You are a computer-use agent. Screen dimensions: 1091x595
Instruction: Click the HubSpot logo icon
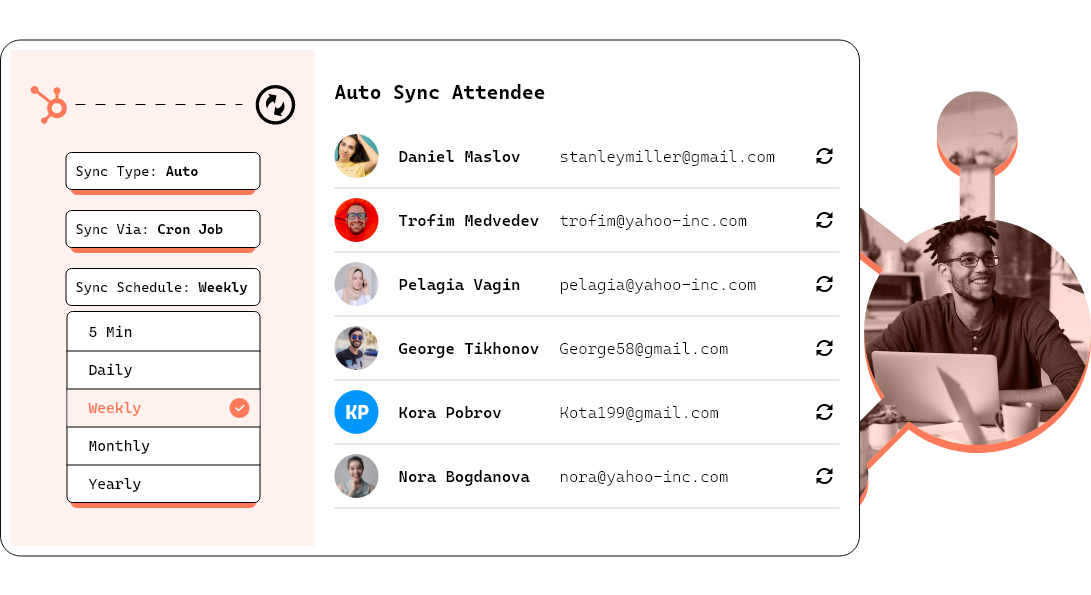pos(49,104)
